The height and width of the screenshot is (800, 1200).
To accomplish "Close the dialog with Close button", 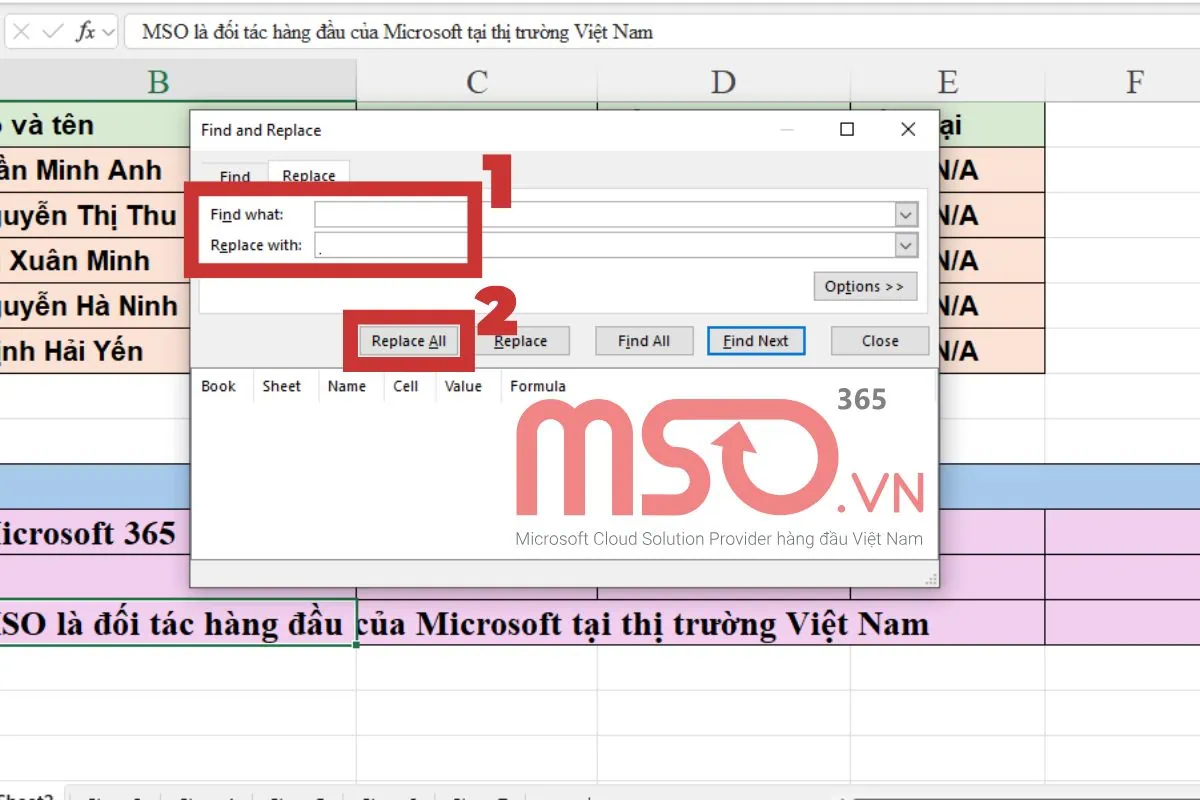I will pyautogui.click(x=880, y=341).
